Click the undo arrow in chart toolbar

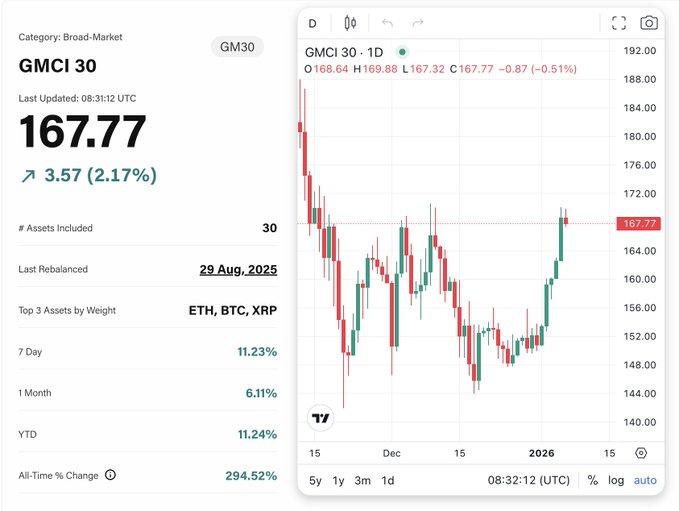tap(387, 23)
